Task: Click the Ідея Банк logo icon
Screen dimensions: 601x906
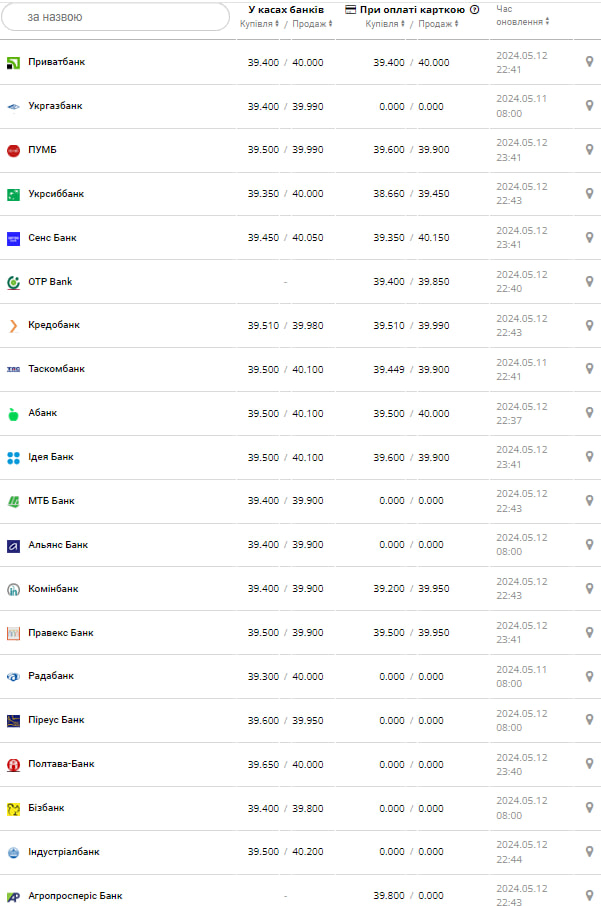Action: click(x=13, y=457)
